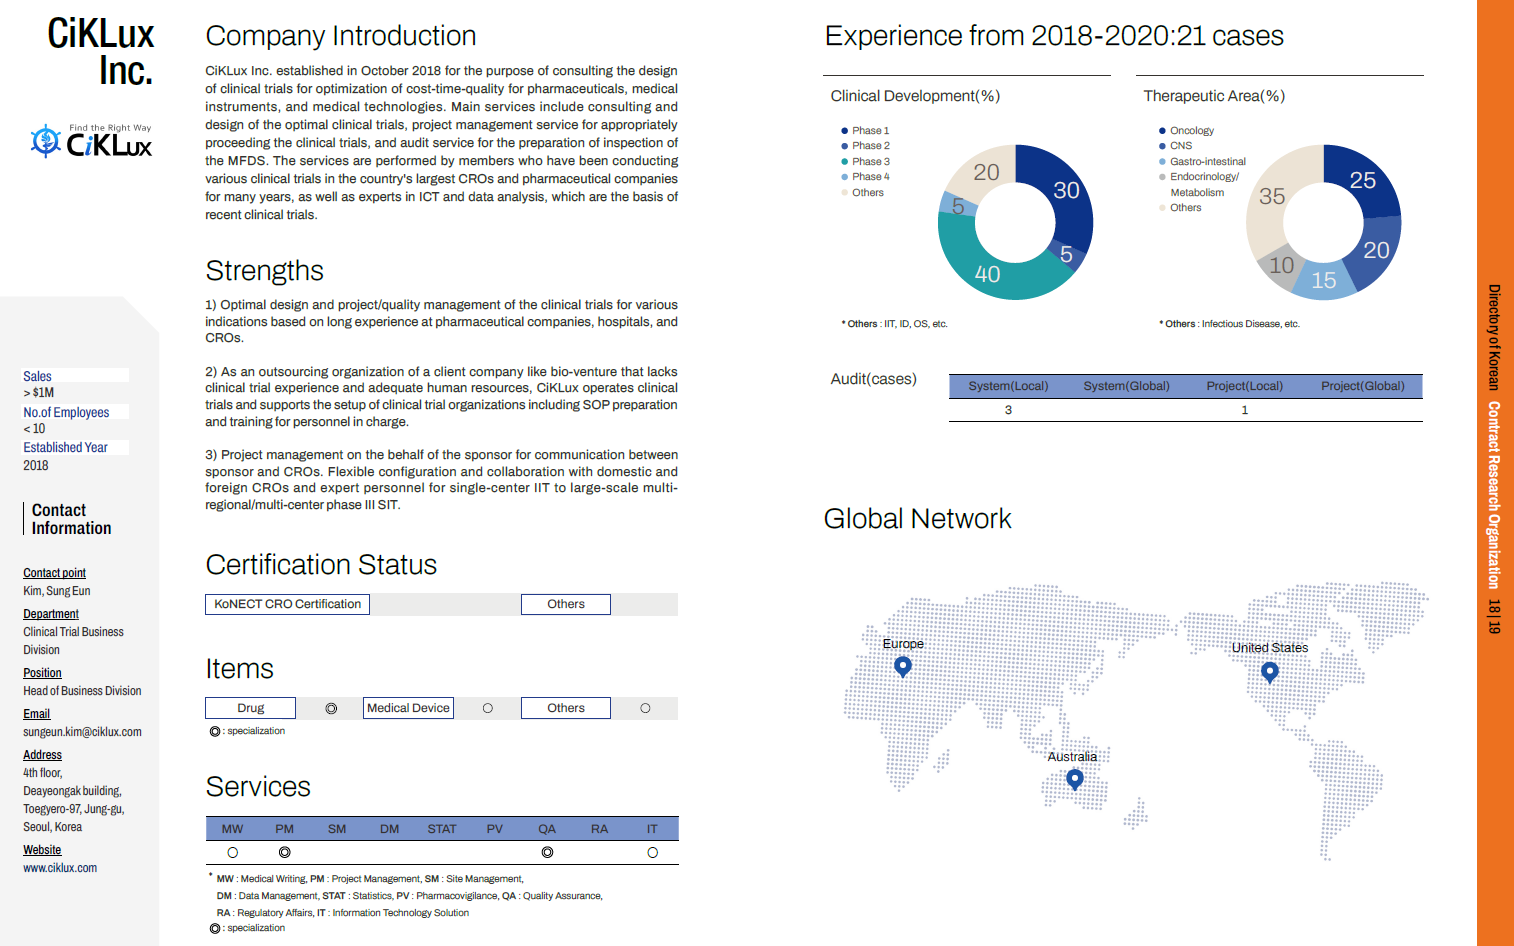Click the Position heading

tap(42, 673)
